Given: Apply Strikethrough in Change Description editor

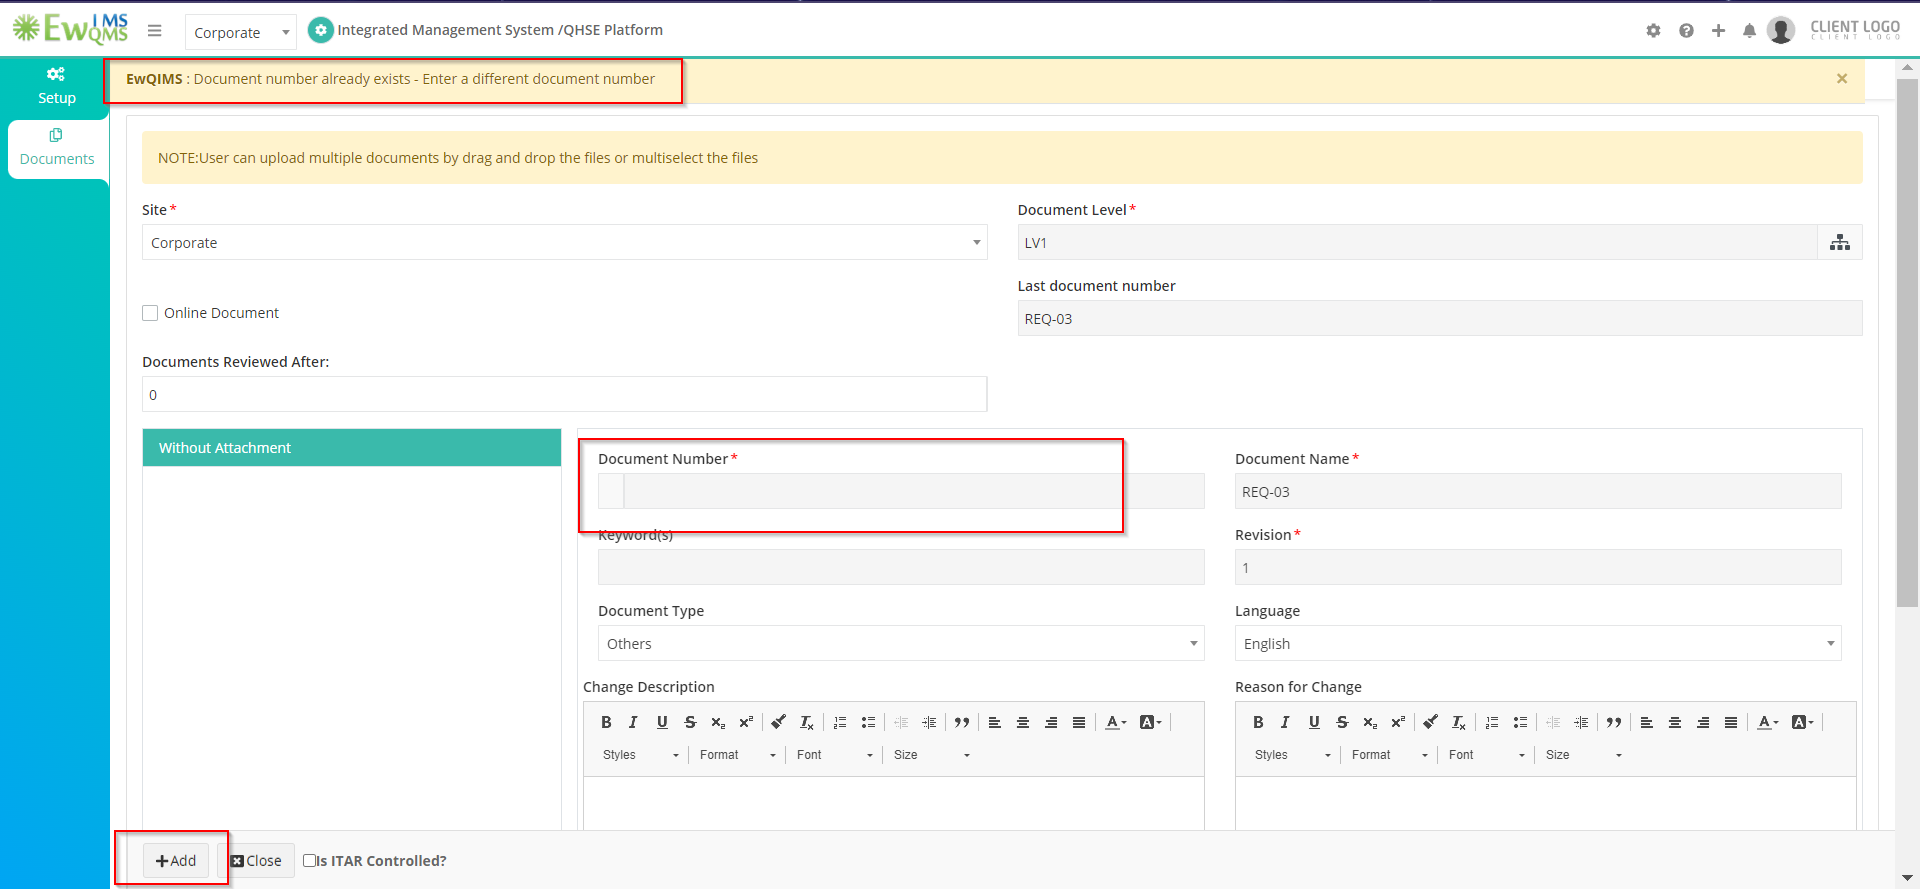Looking at the screenshot, I should pos(690,722).
